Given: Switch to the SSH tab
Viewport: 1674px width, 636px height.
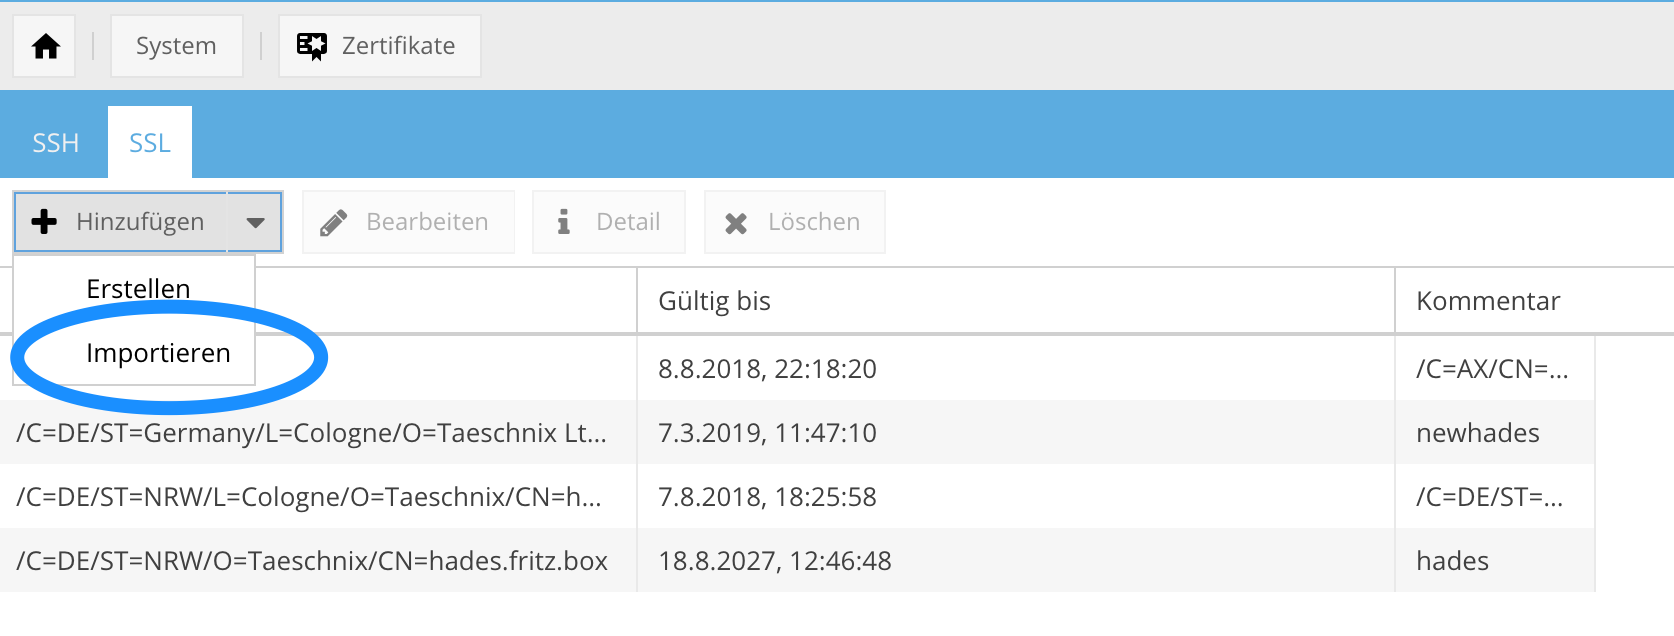Looking at the screenshot, I should (55, 142).
